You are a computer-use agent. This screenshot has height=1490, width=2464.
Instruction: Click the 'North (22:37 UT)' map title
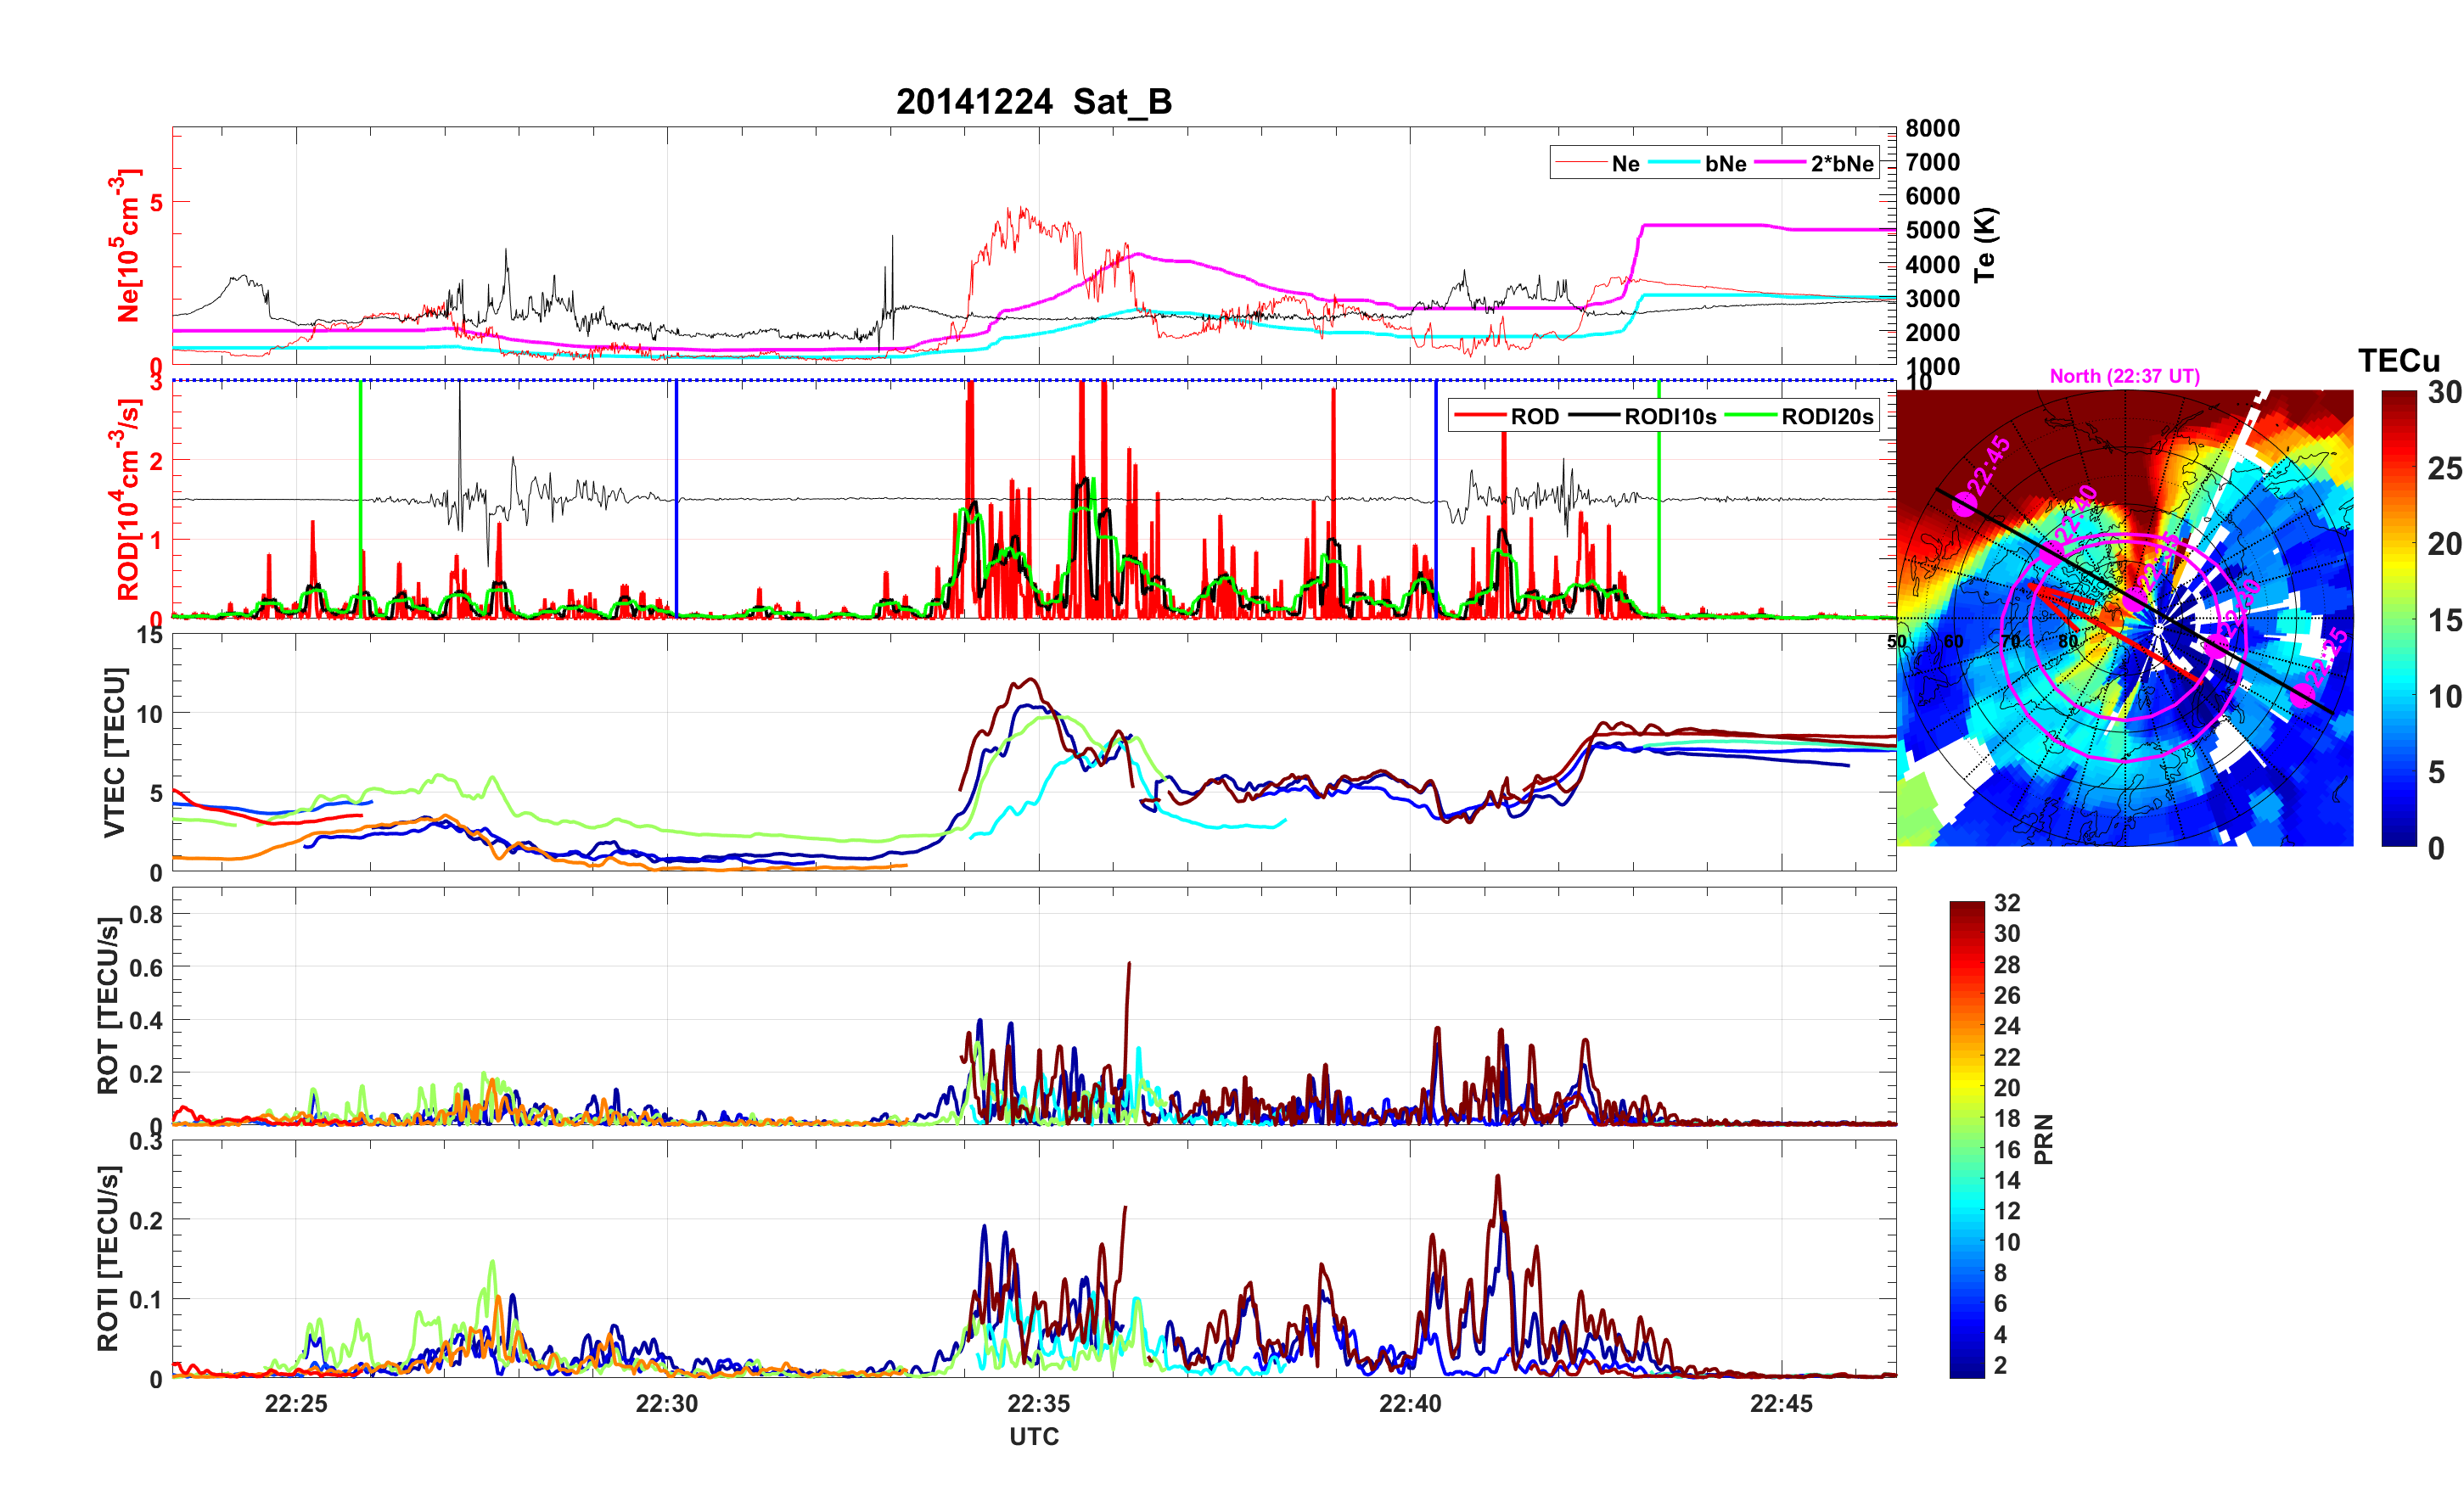click(2125, 376)
